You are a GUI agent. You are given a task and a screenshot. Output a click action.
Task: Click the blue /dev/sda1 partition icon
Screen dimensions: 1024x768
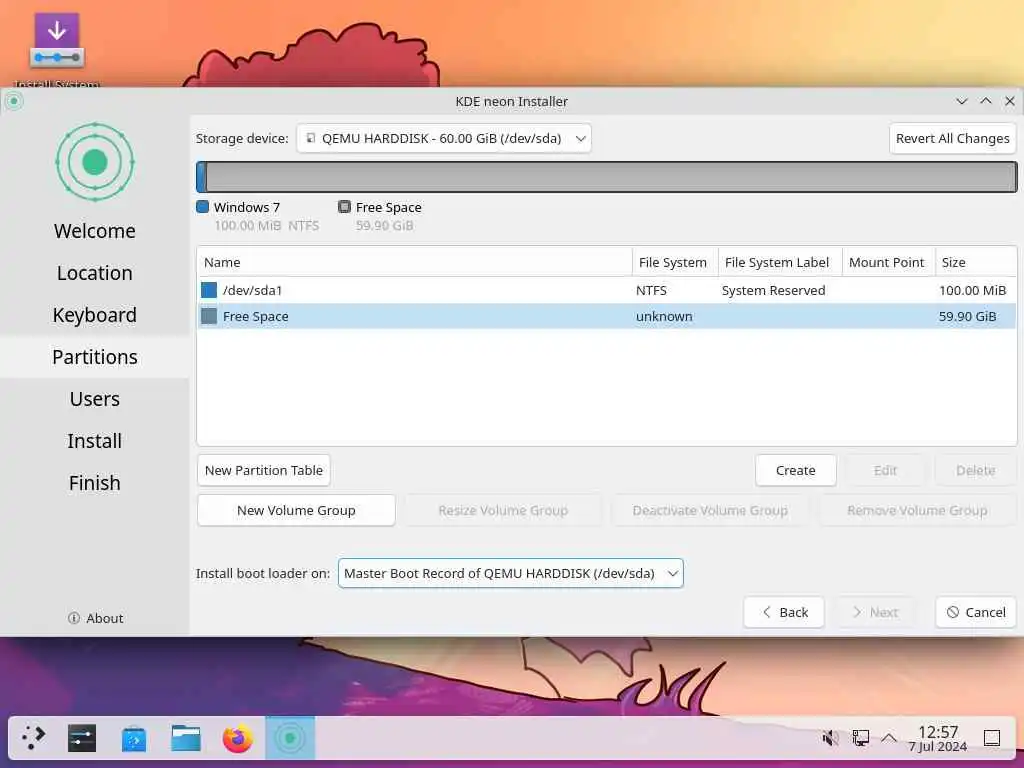209,290
